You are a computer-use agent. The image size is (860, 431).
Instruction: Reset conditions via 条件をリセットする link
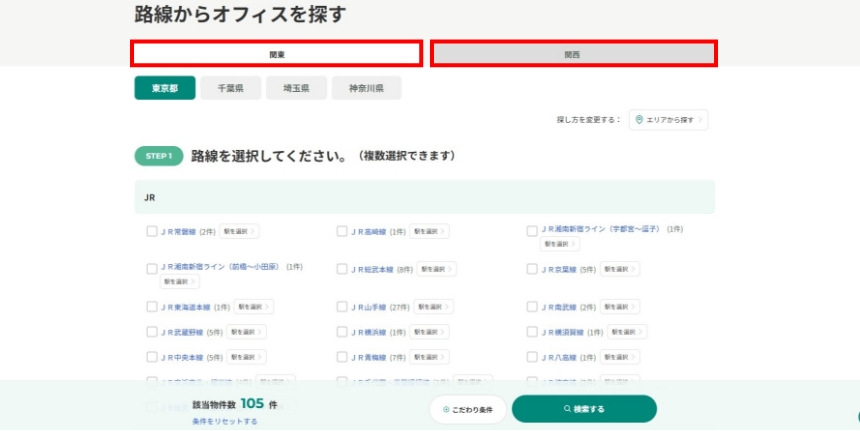pyautogui.click(x=225, y=422)
